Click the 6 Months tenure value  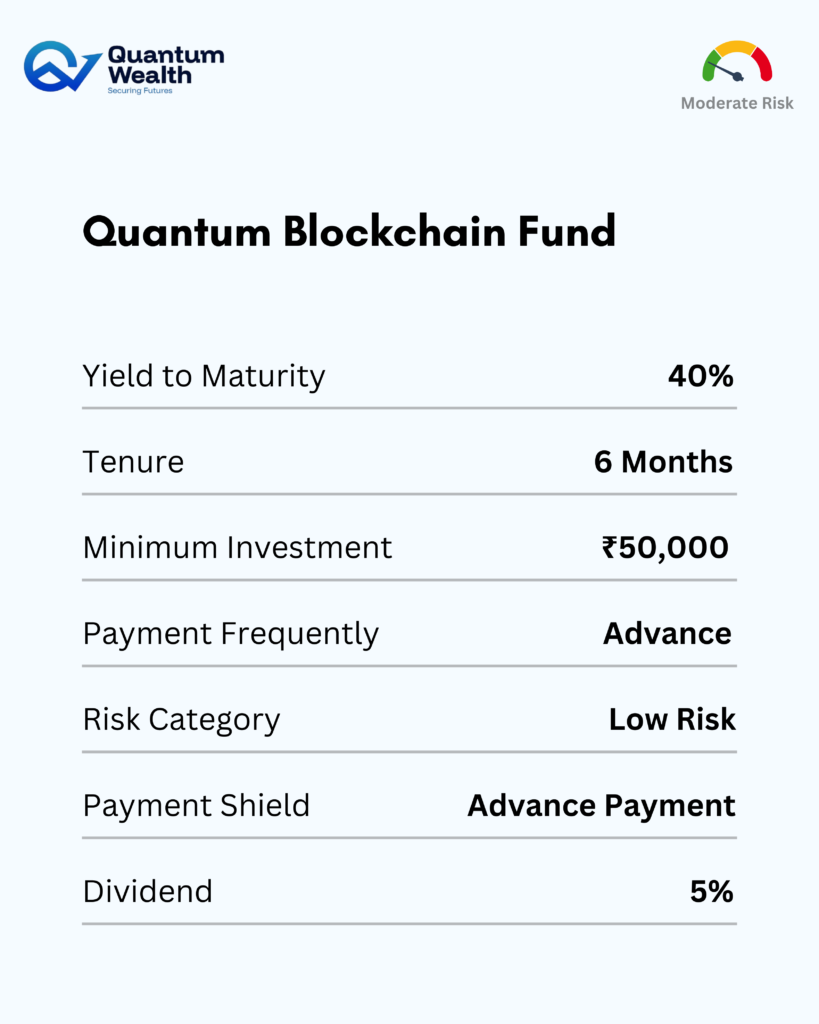click(x=663, y=462)
